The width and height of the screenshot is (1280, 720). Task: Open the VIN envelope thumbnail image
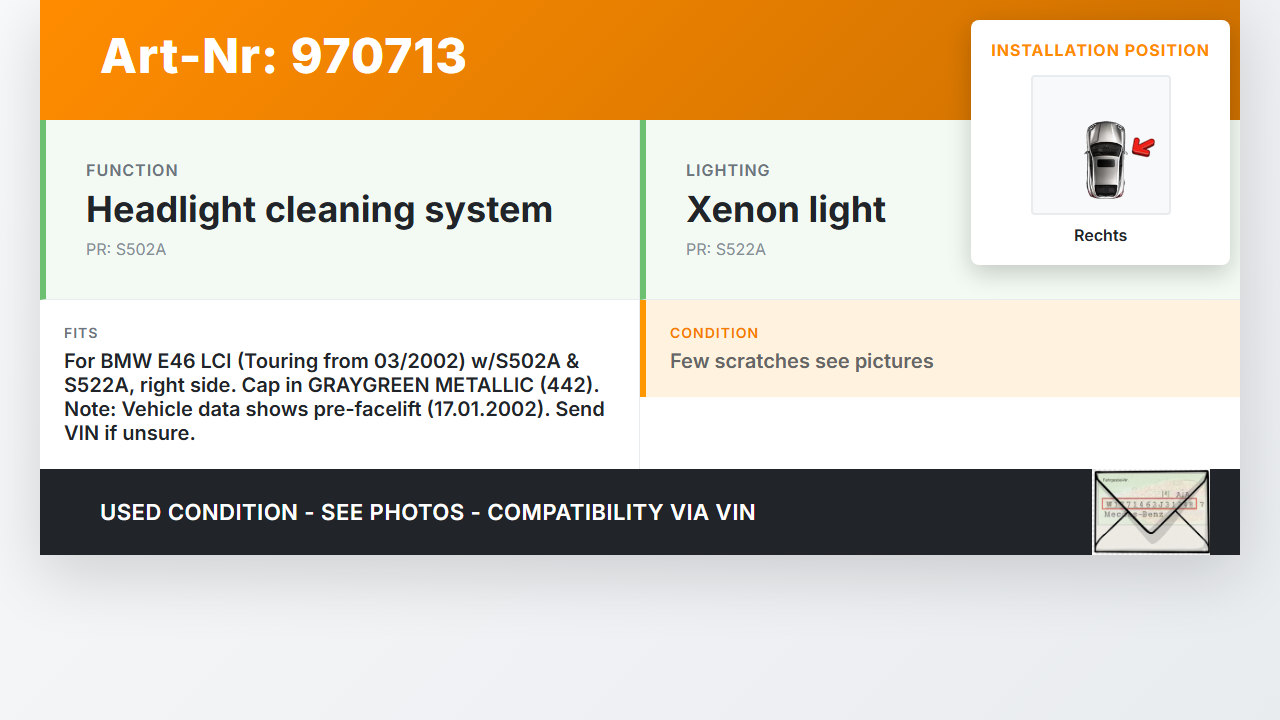1151,511
